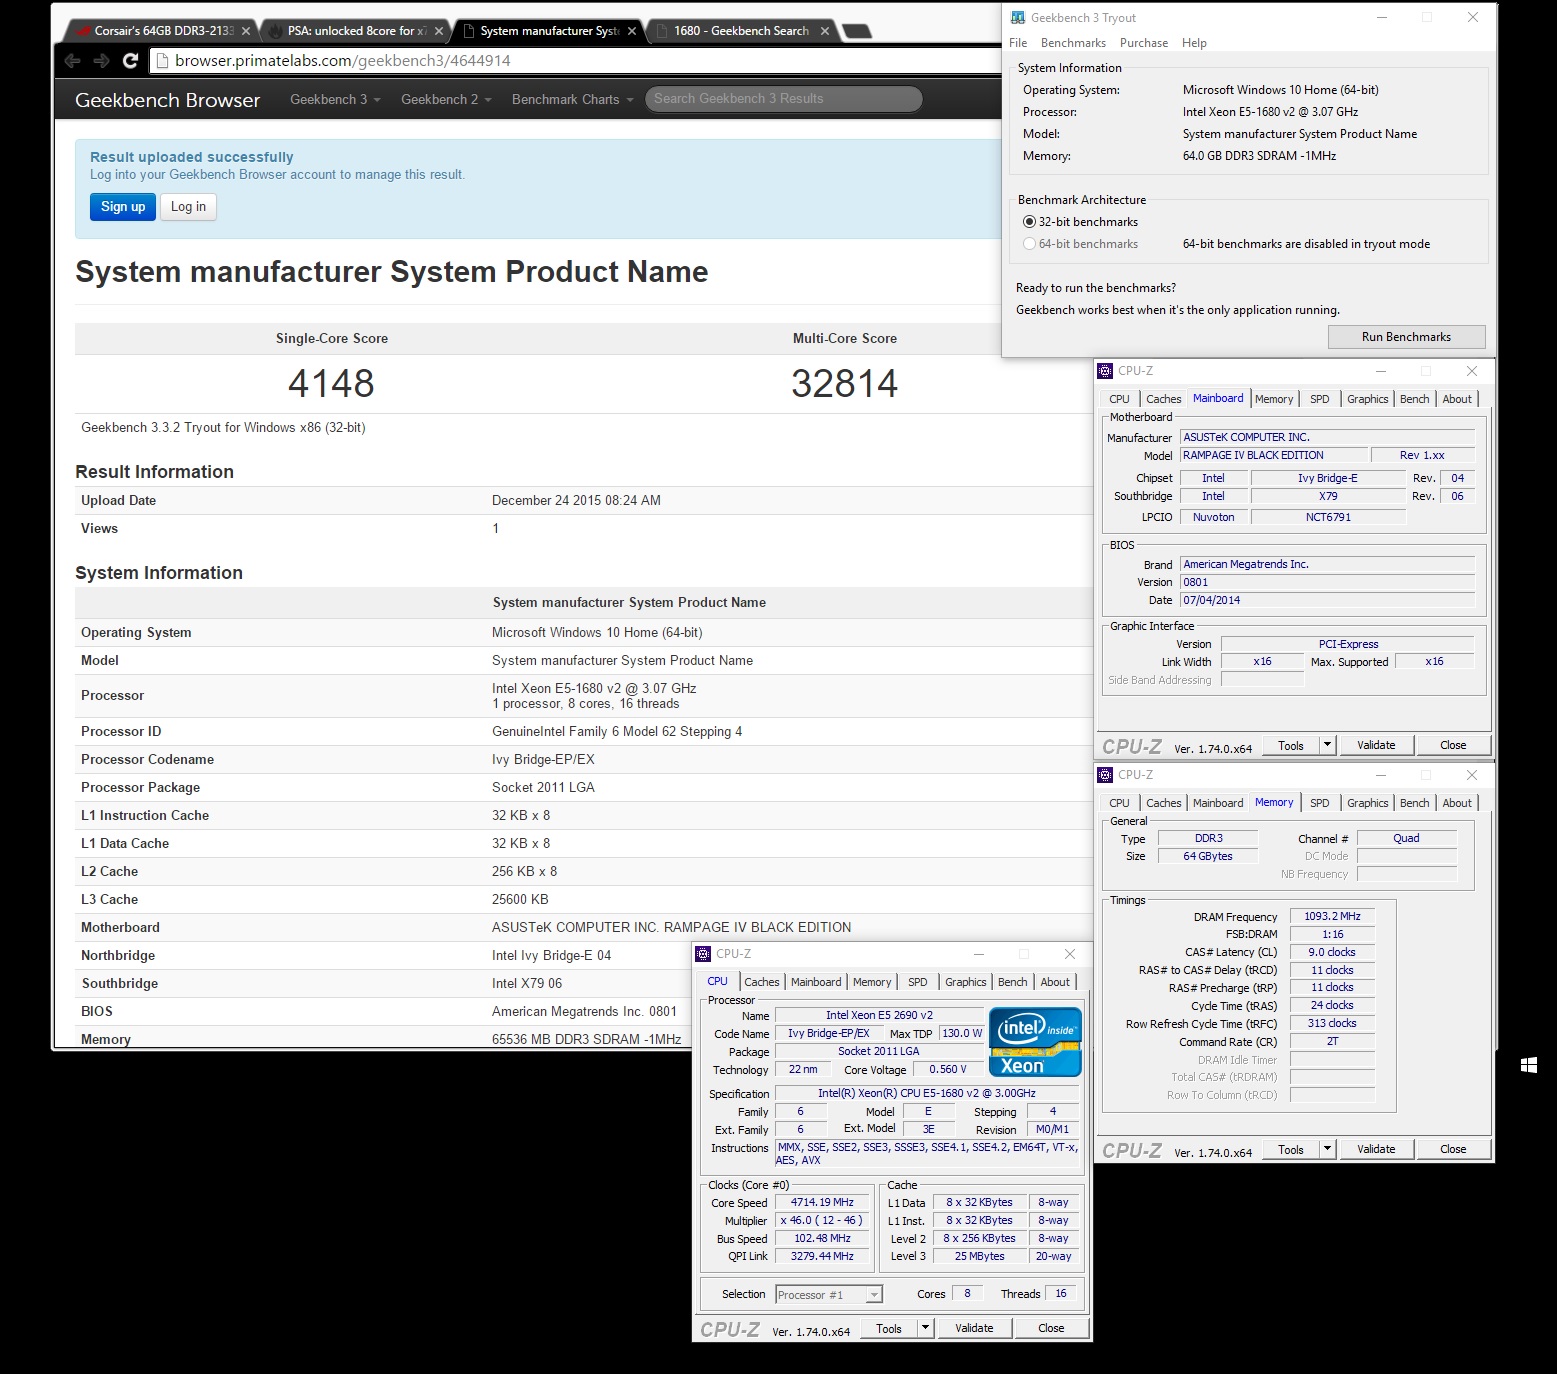Image resolution: width=1557 pixels, height=1374 pixels.
Task: Click the single-core score 4148
Action: pos(331,383)
